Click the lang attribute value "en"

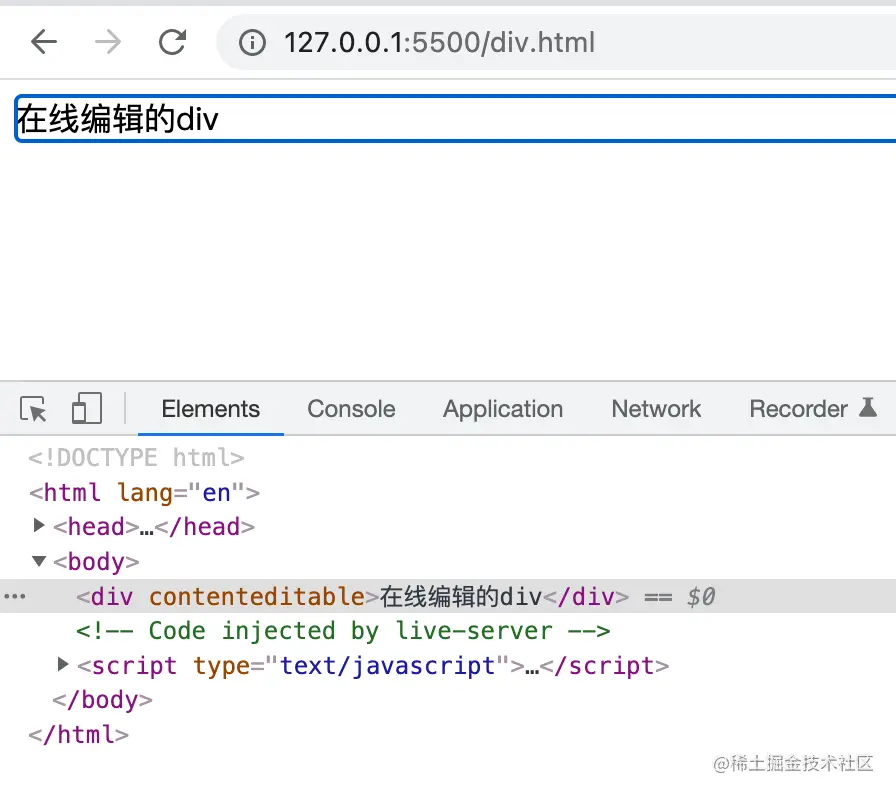click(x=216, y=493)
